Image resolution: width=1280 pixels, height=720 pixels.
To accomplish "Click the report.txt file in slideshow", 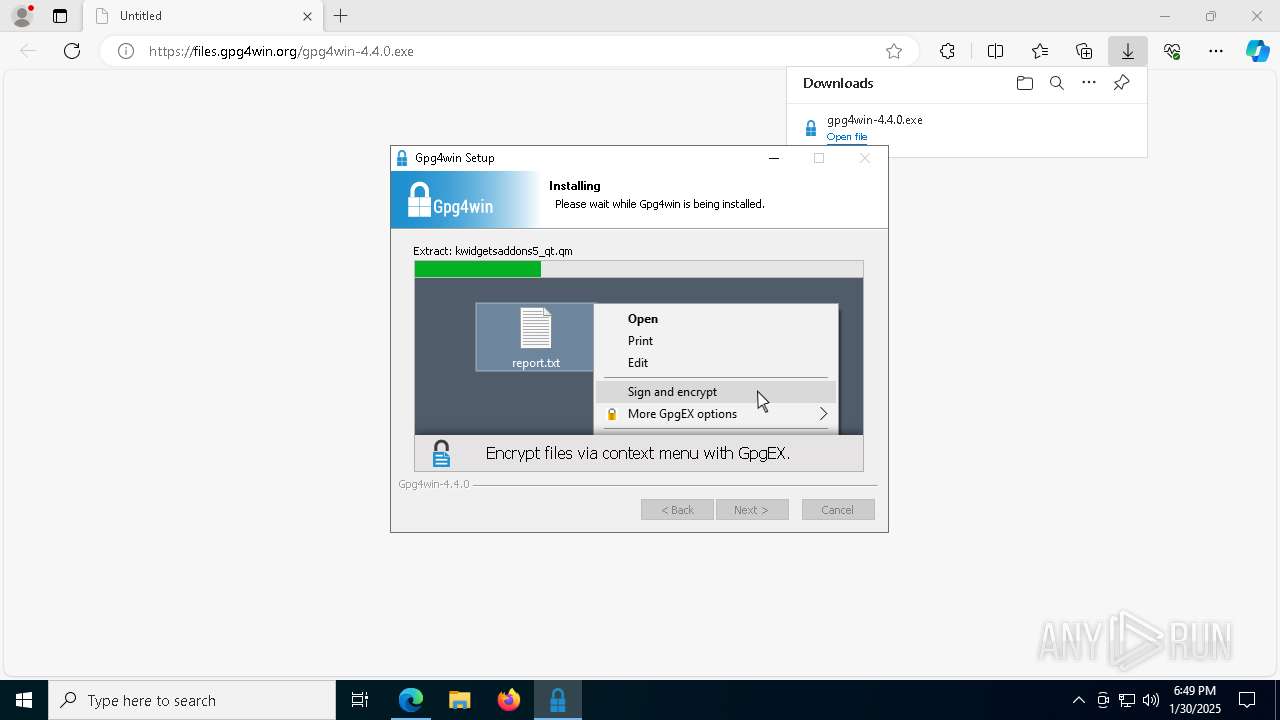I will (535, 338).
